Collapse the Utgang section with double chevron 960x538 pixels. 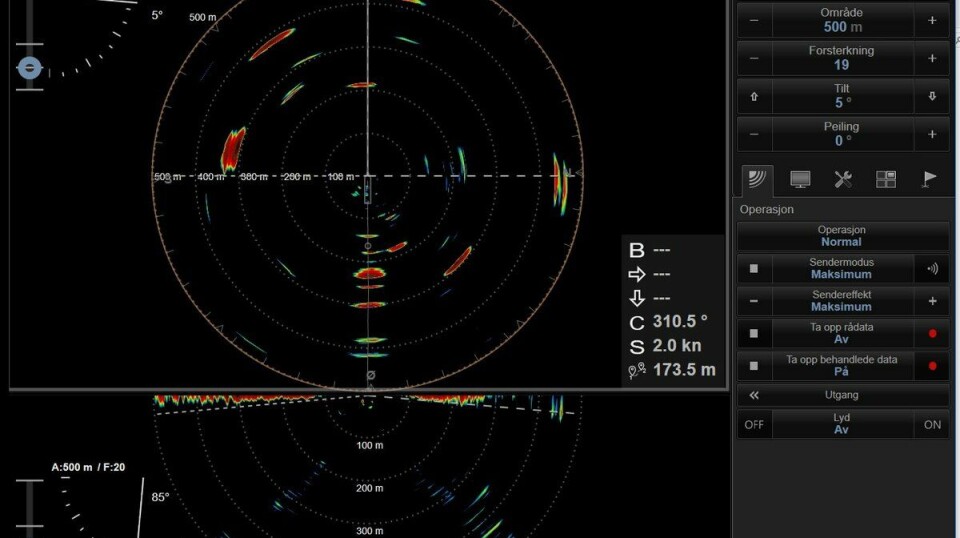[754, 395]
